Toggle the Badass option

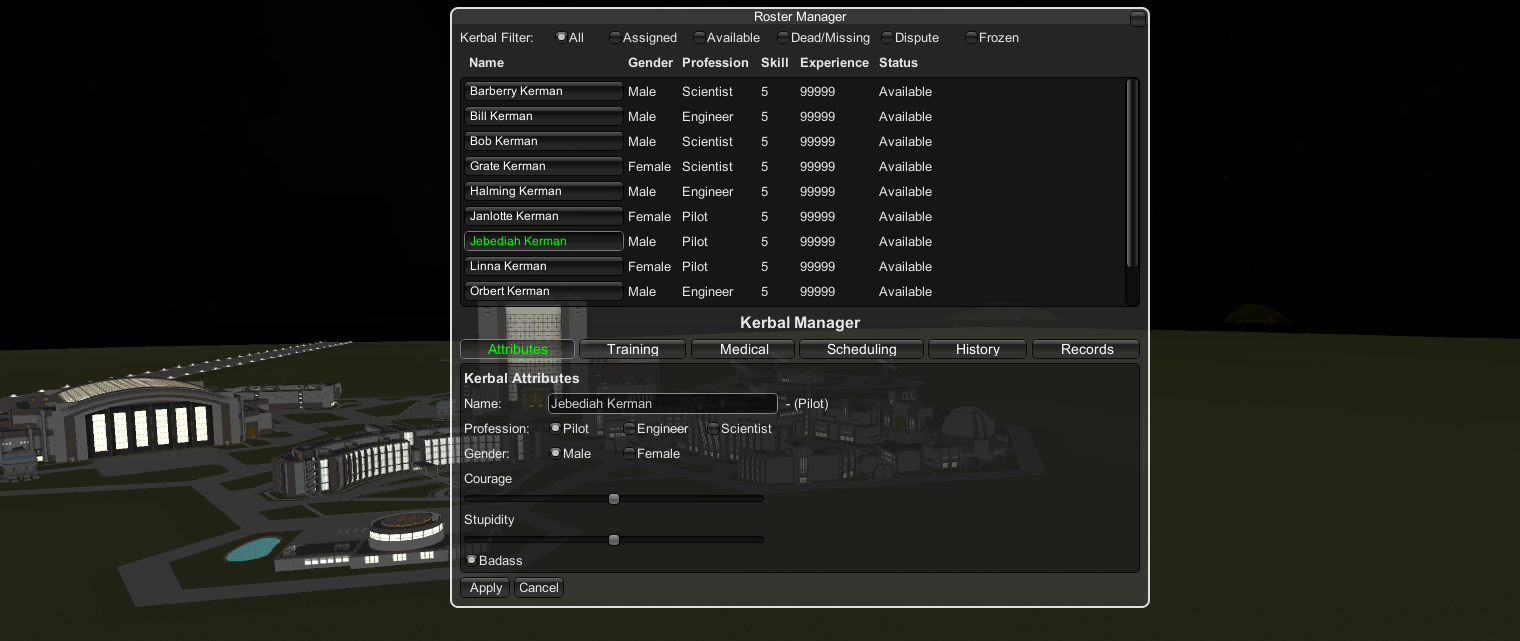472,561
